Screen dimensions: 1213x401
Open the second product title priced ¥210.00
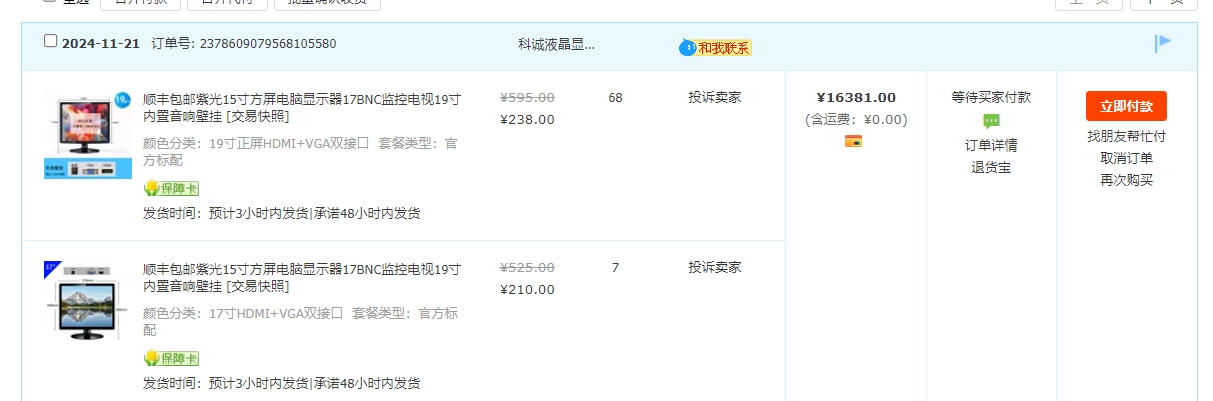pyautogui.click(x=302, y=278)
